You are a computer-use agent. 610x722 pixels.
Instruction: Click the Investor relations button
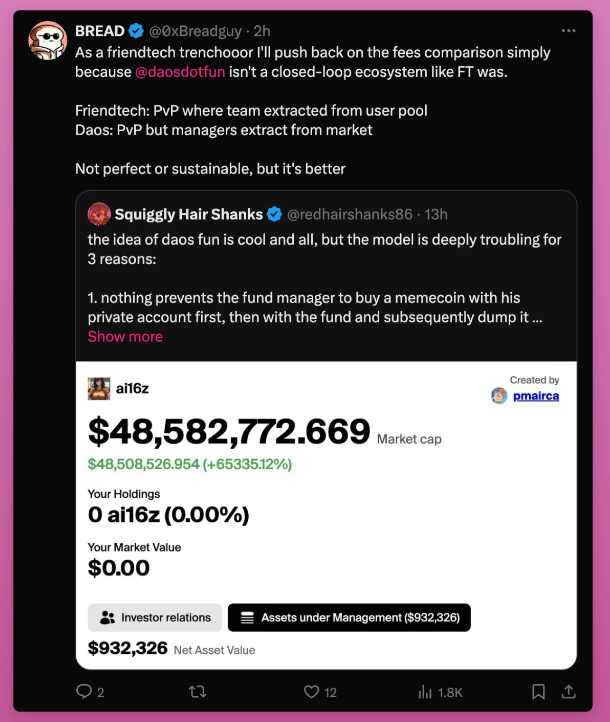click(x=154, y=618)
